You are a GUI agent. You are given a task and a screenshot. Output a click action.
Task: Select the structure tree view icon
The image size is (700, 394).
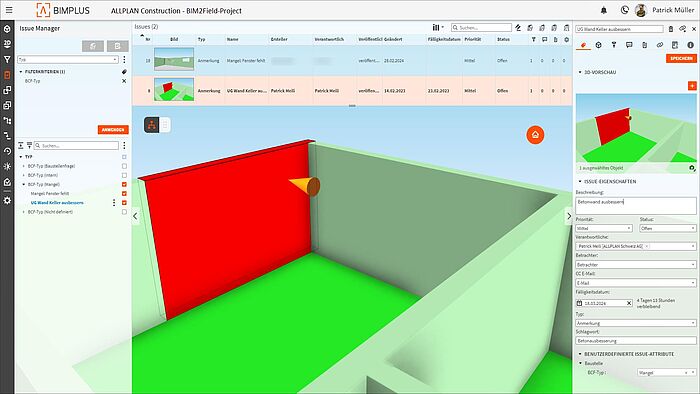(152, 125)
